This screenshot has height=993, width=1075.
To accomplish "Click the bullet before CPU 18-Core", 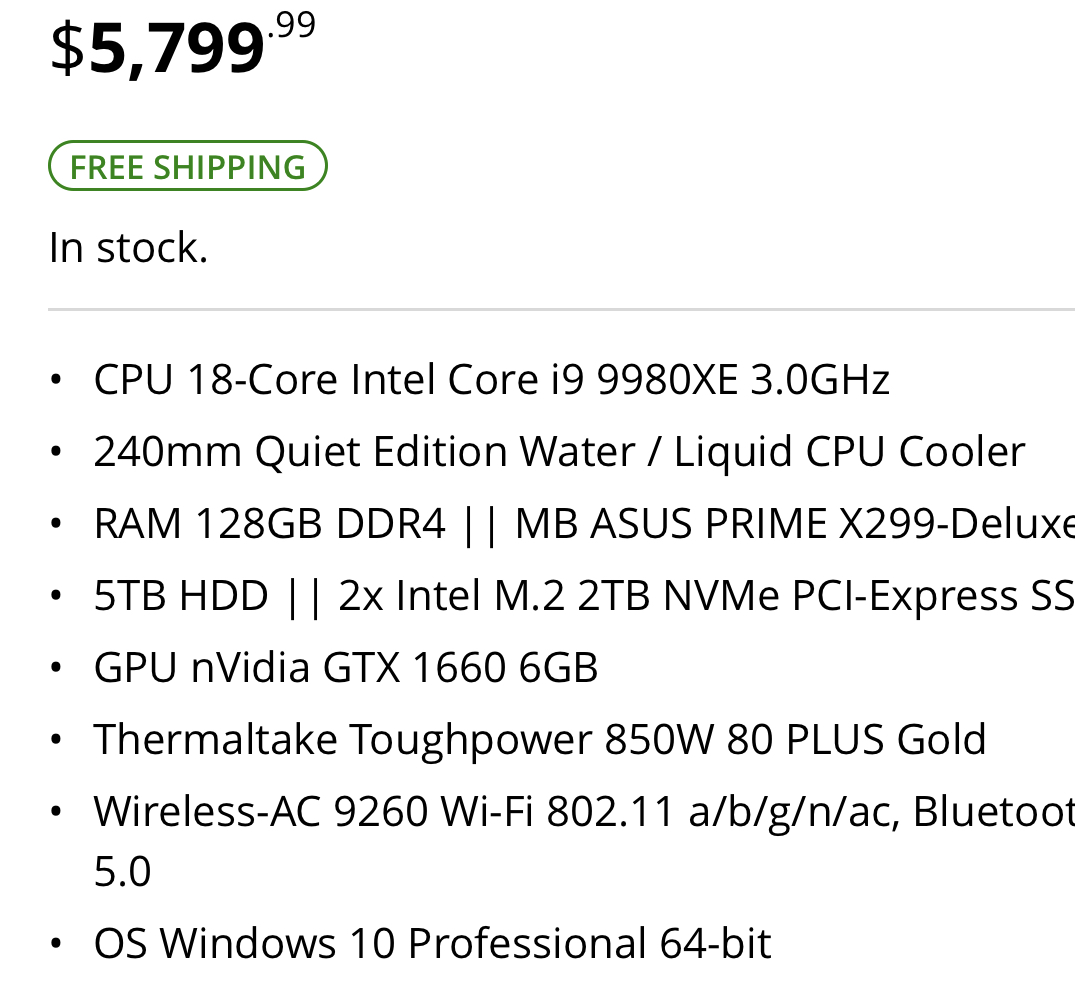I will tap(56, 379).
